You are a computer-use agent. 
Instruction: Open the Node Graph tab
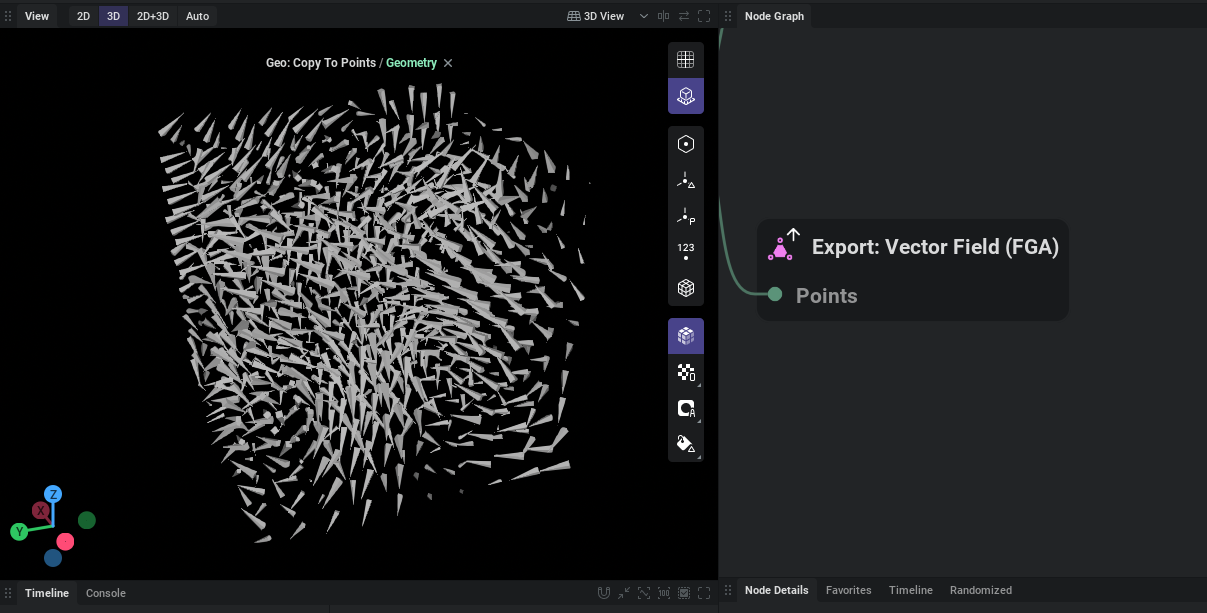coord(774,16)
